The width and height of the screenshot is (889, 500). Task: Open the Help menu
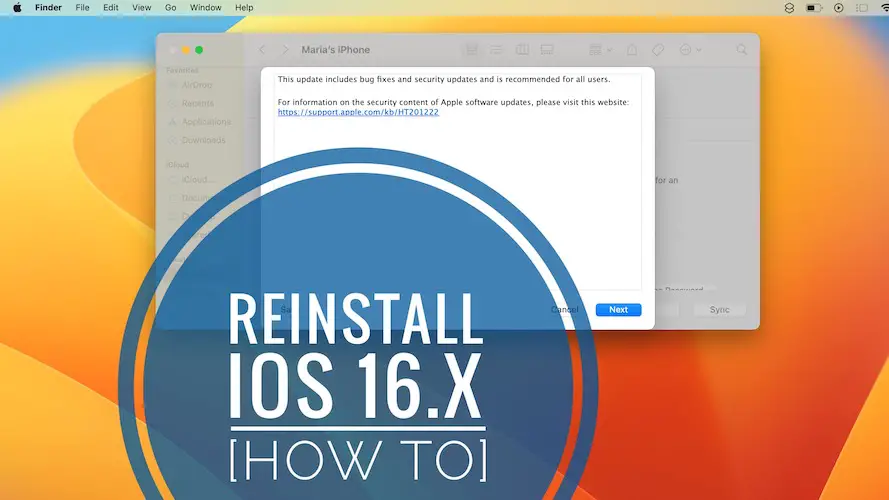(x=244, y=8)
